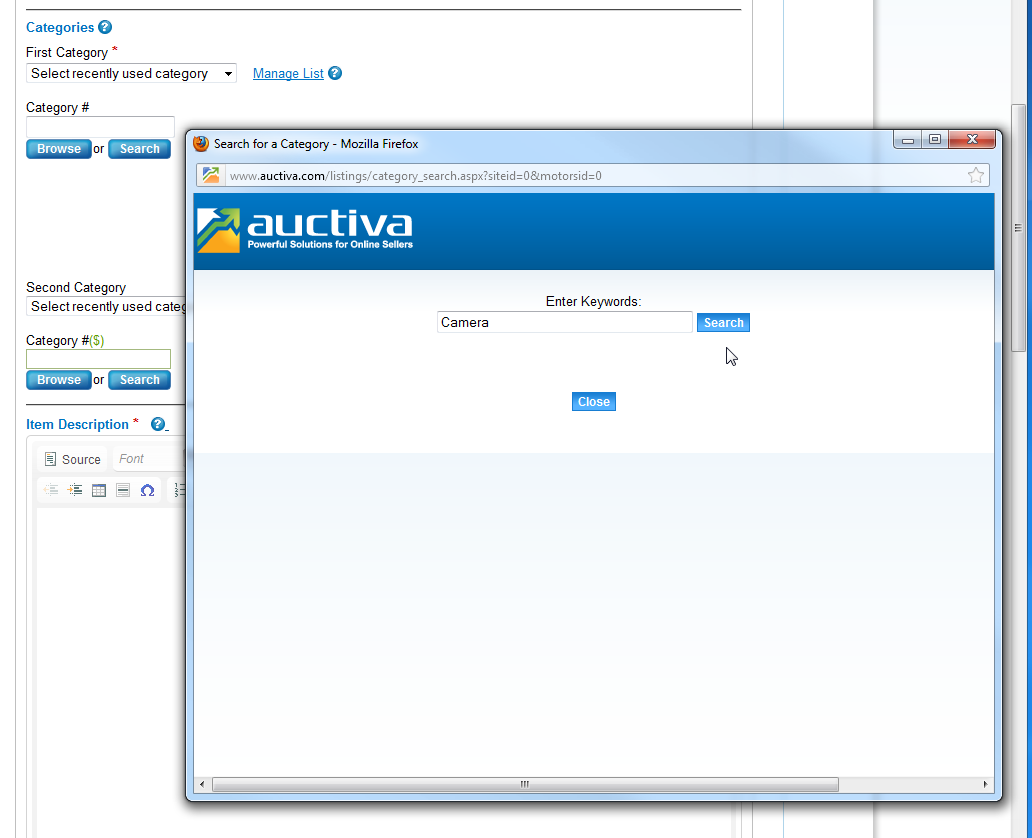Image resolution: width=1032 pixels, height=838 pixels.
Task: Maximize the Search for a Category window
Action: pos(935,140)
